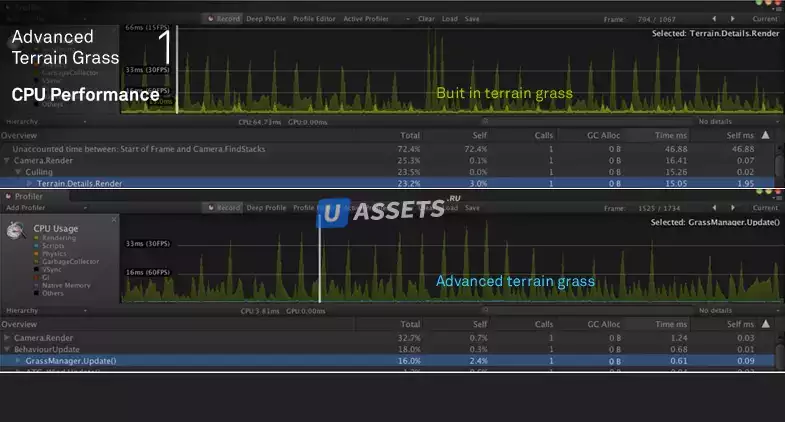Viewport: 785px width, 422px height.
Task: Click the CPU Usage stopwatch icon
Action: (x=16, y=231)
